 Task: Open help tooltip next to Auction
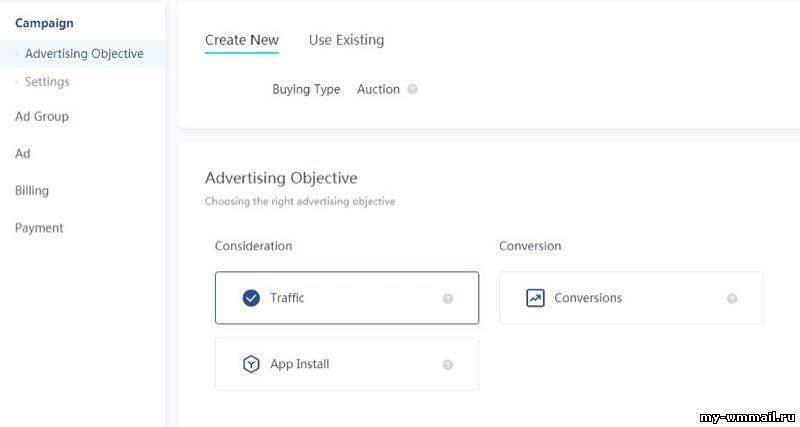(x=412, y=89)
